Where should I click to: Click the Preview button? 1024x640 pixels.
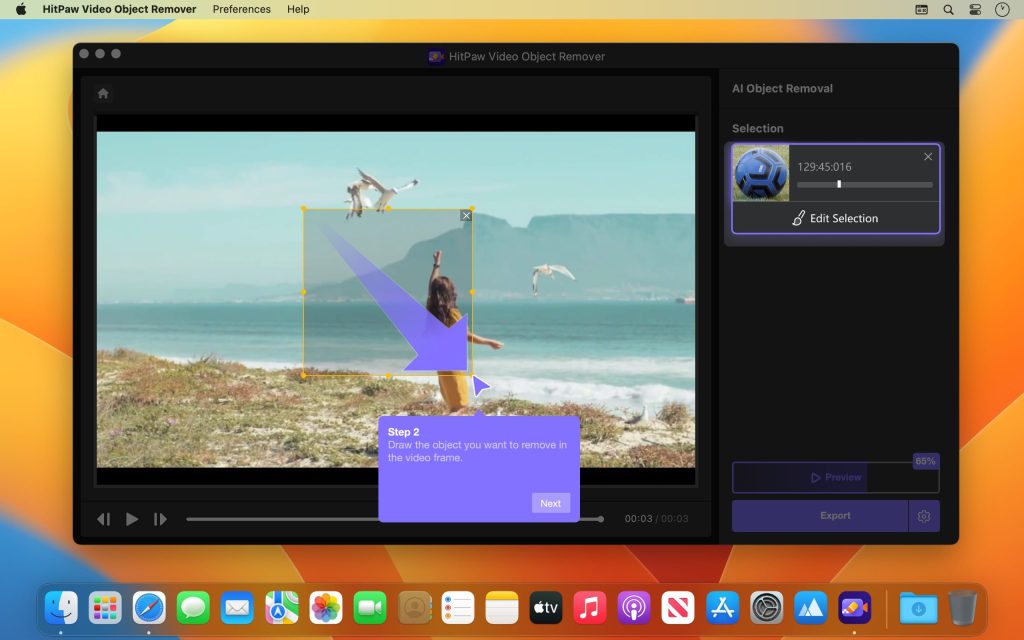tap(835, 477)
